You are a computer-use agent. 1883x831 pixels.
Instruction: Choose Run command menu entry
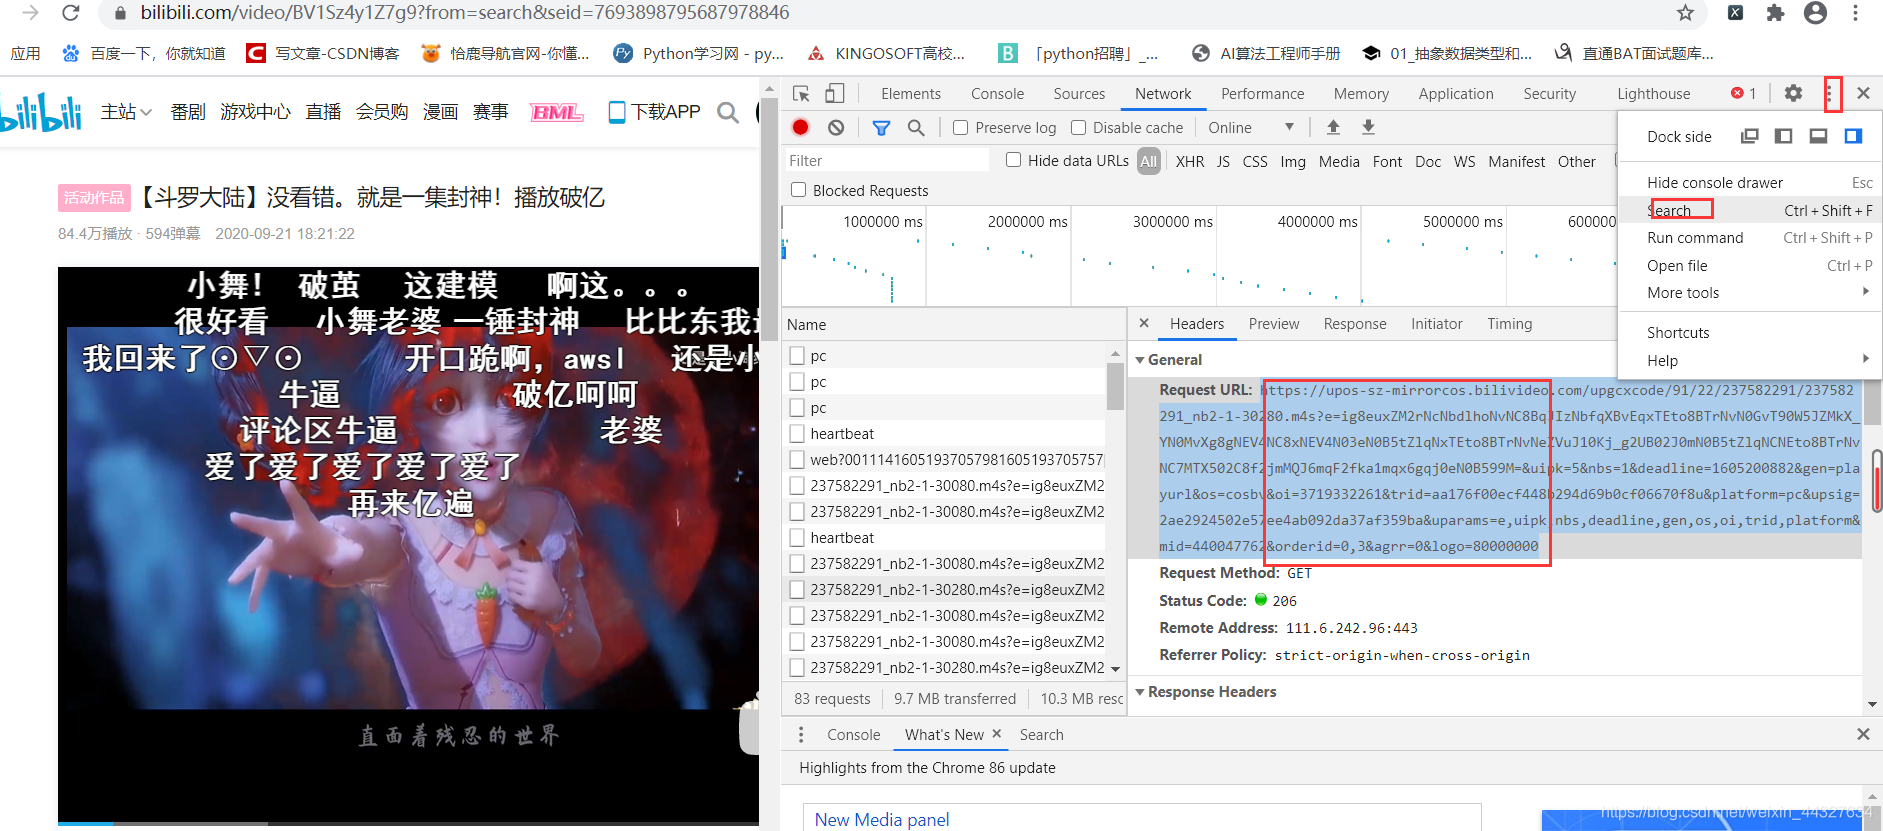(1750, 238)
